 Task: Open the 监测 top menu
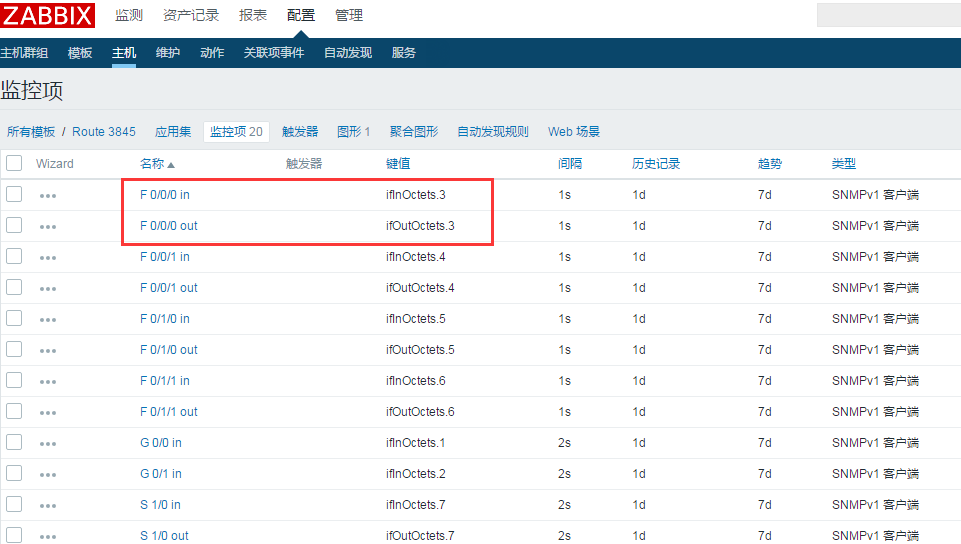tap(129, 15)
